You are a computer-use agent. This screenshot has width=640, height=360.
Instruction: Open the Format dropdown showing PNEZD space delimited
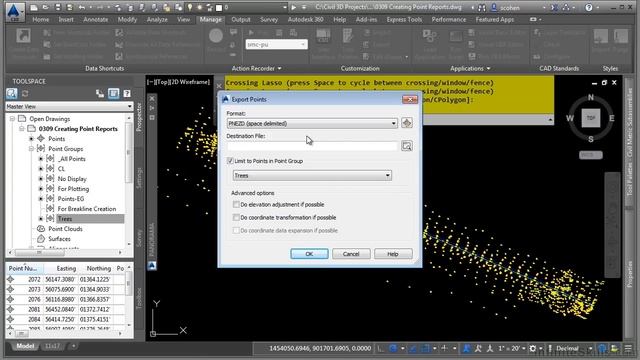coord(312,123)
